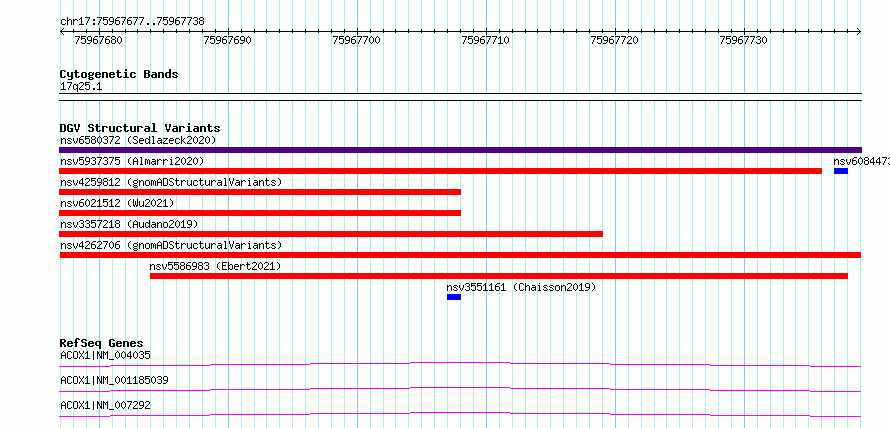
Task: Select the nsv5937375 (Almarri2020) red bar
Action: (440, 171)
